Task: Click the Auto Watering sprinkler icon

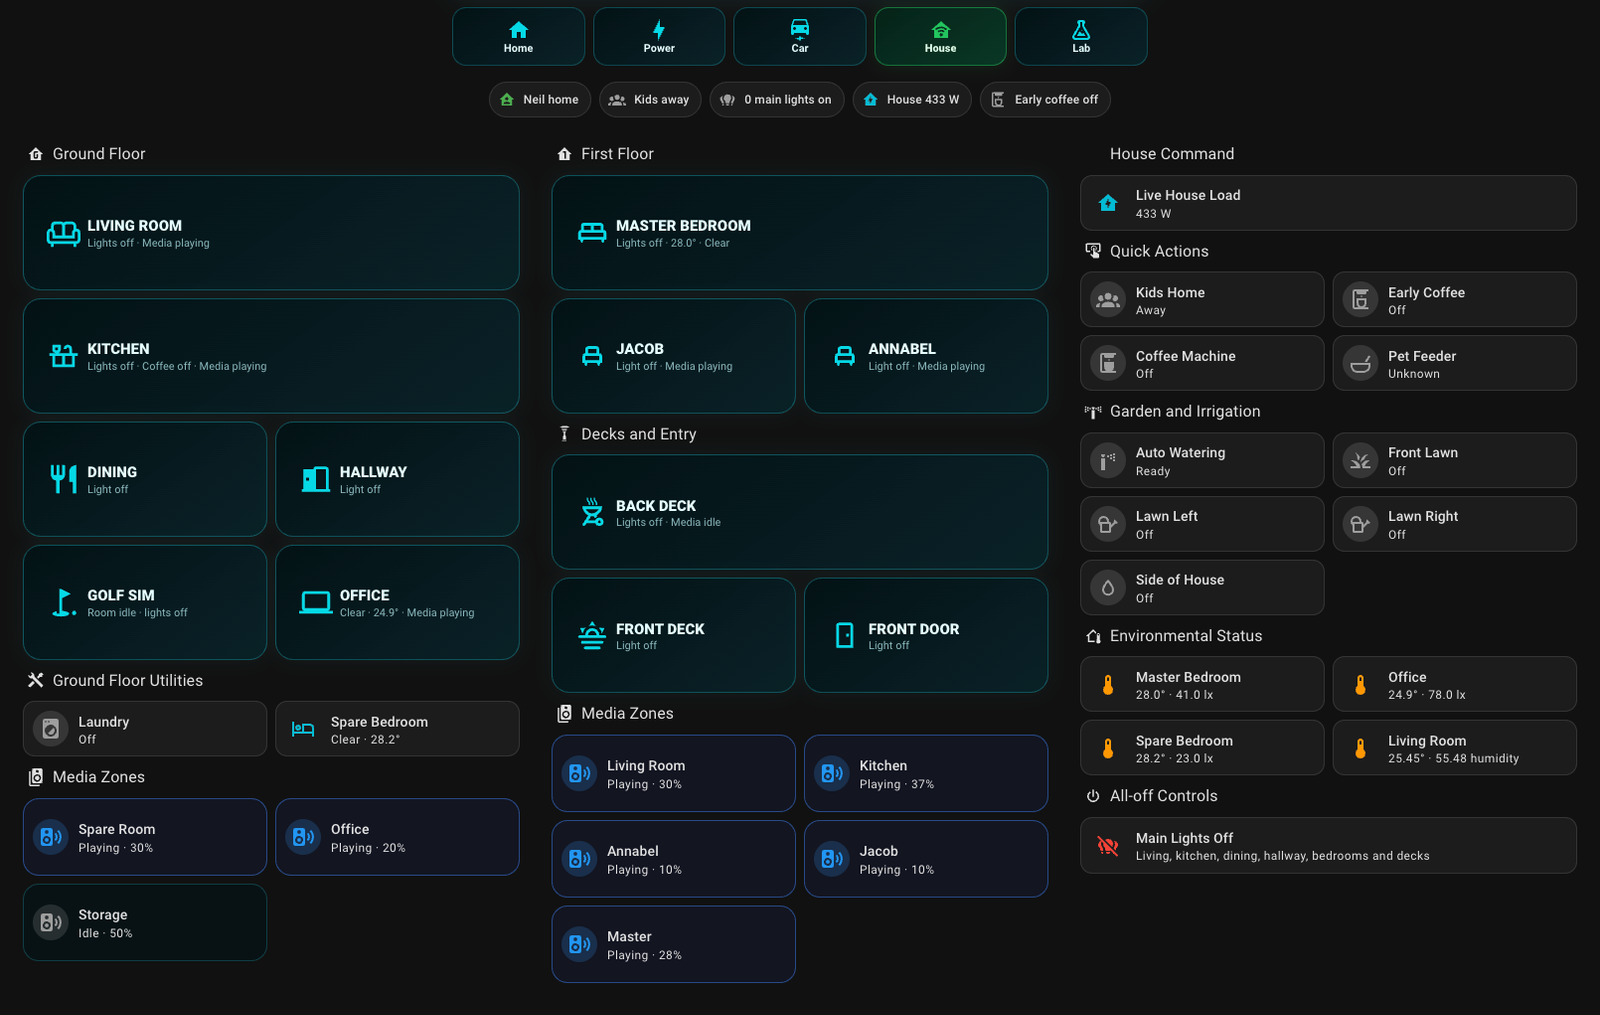Action: pyautogui.click(x=1108, y=461)
